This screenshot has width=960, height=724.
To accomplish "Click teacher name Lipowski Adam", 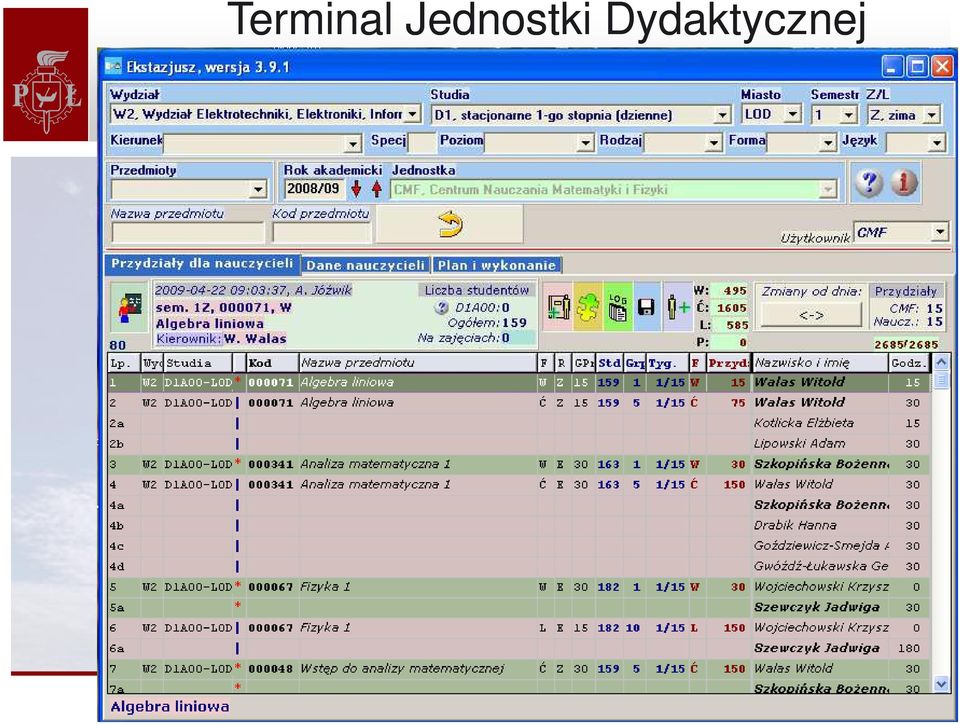I will (800, 443).
